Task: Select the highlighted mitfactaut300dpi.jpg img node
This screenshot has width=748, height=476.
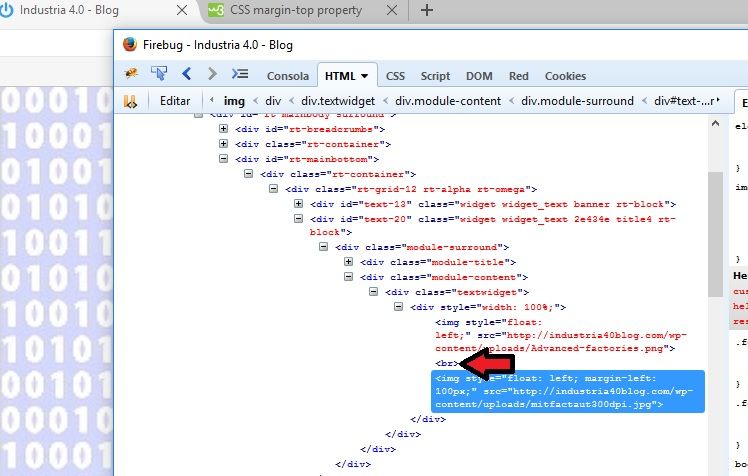Action: [x=568, y=391]
